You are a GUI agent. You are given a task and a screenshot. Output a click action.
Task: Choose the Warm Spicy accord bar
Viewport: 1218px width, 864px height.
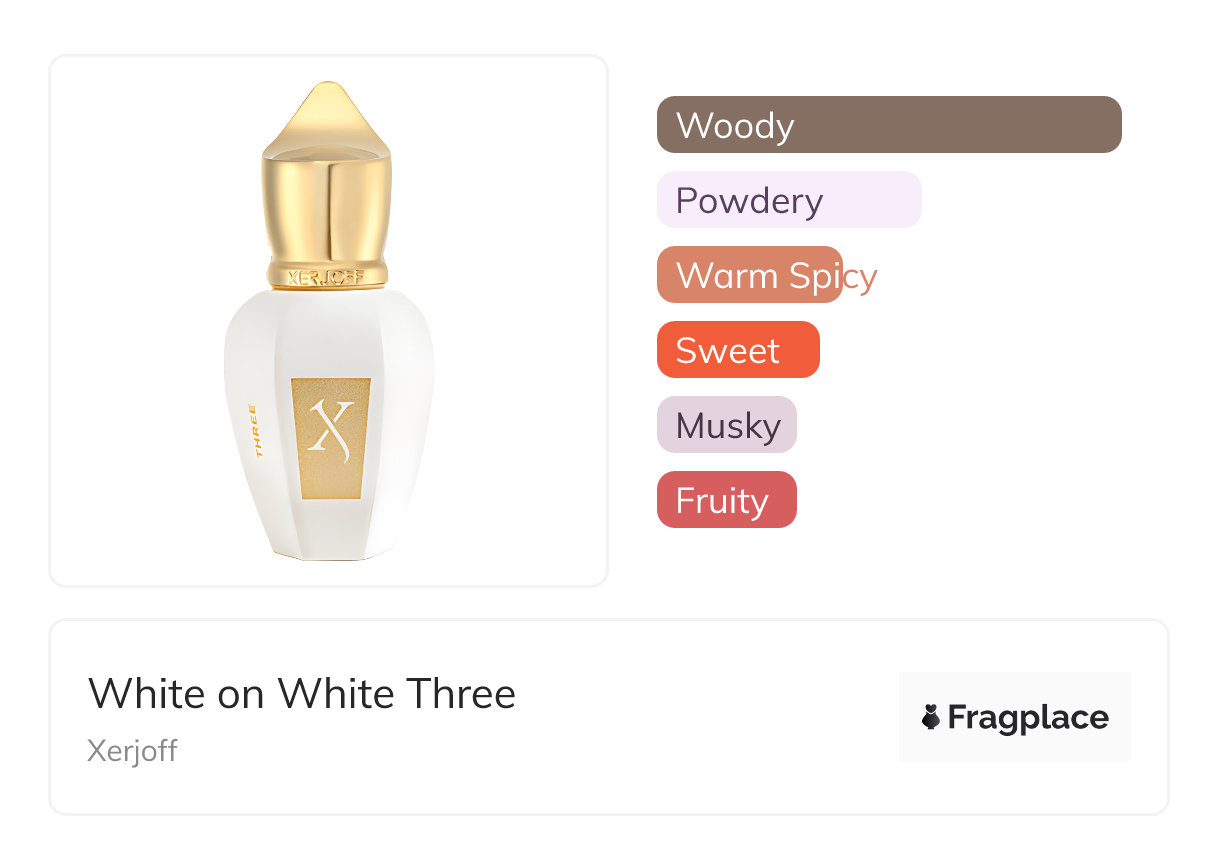click(750, 275)
